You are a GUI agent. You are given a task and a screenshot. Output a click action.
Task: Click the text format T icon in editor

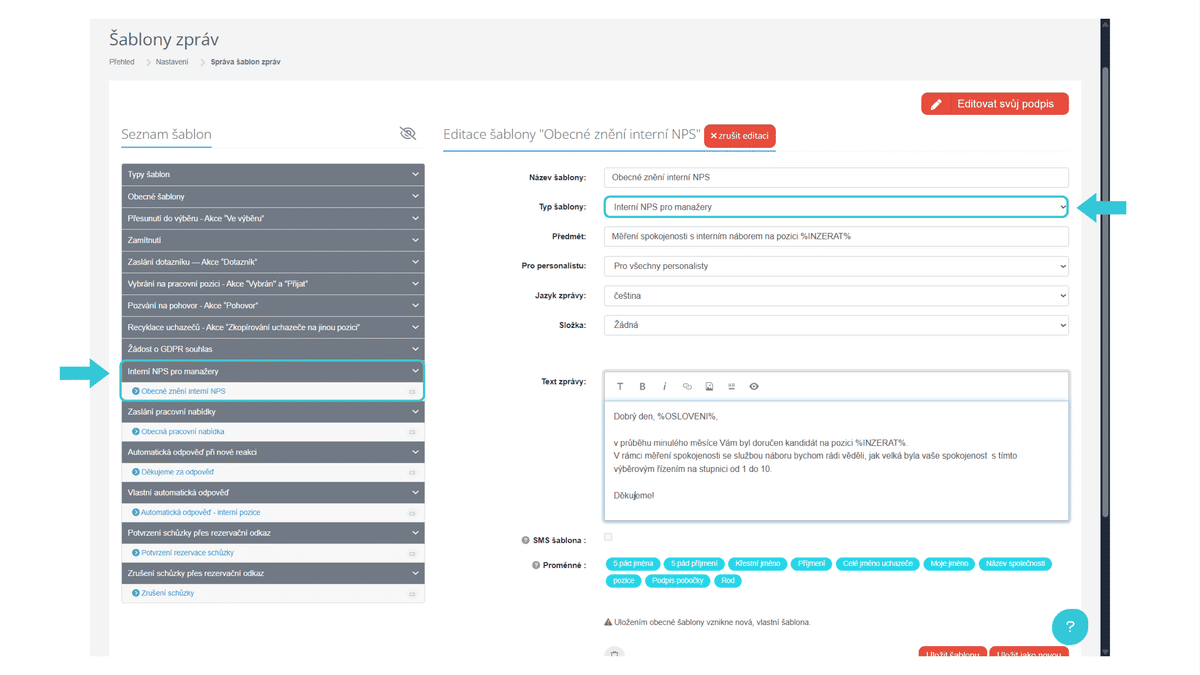[620, 386]
